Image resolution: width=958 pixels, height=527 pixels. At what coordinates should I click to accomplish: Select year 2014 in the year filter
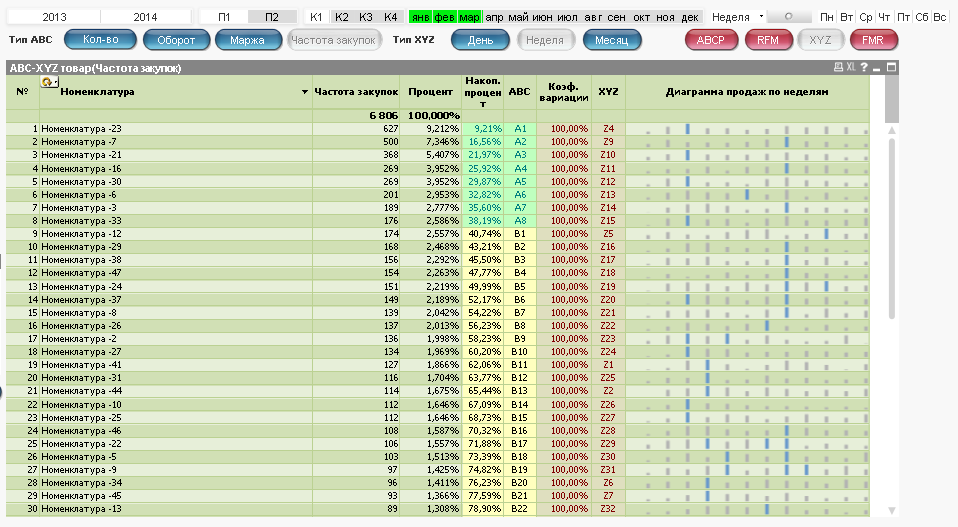145,17
